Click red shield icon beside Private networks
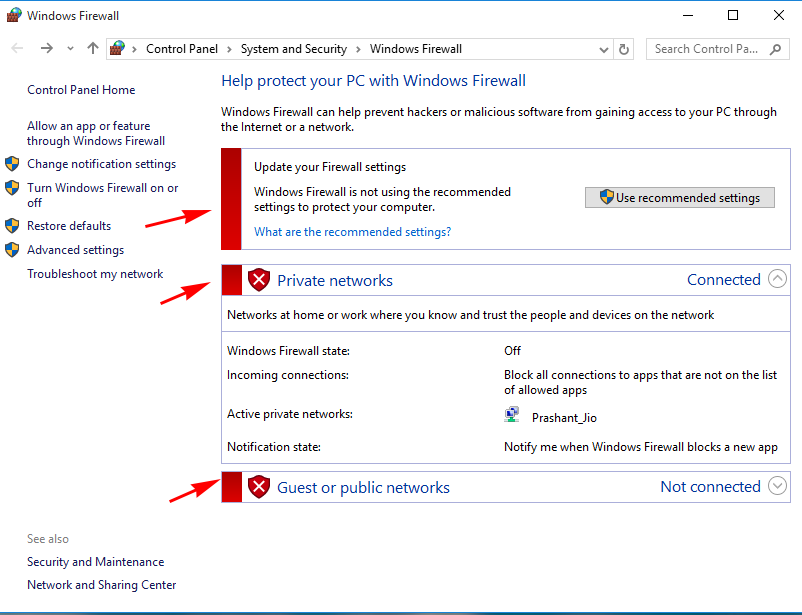Screen dimensions: 802x615 point(259,280)
